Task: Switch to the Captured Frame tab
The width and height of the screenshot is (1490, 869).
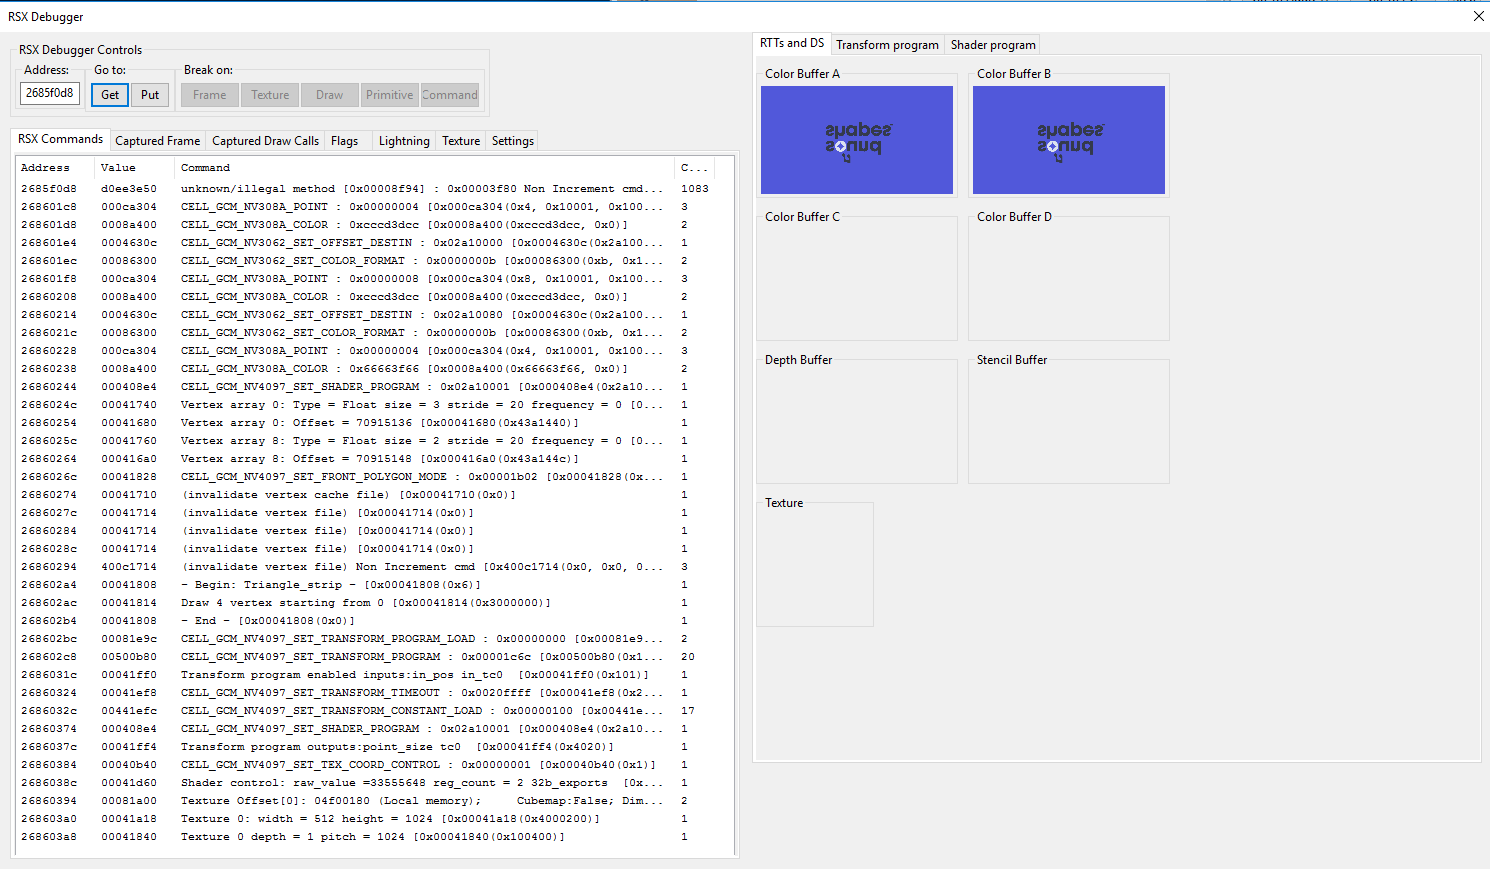Action: 157,141
